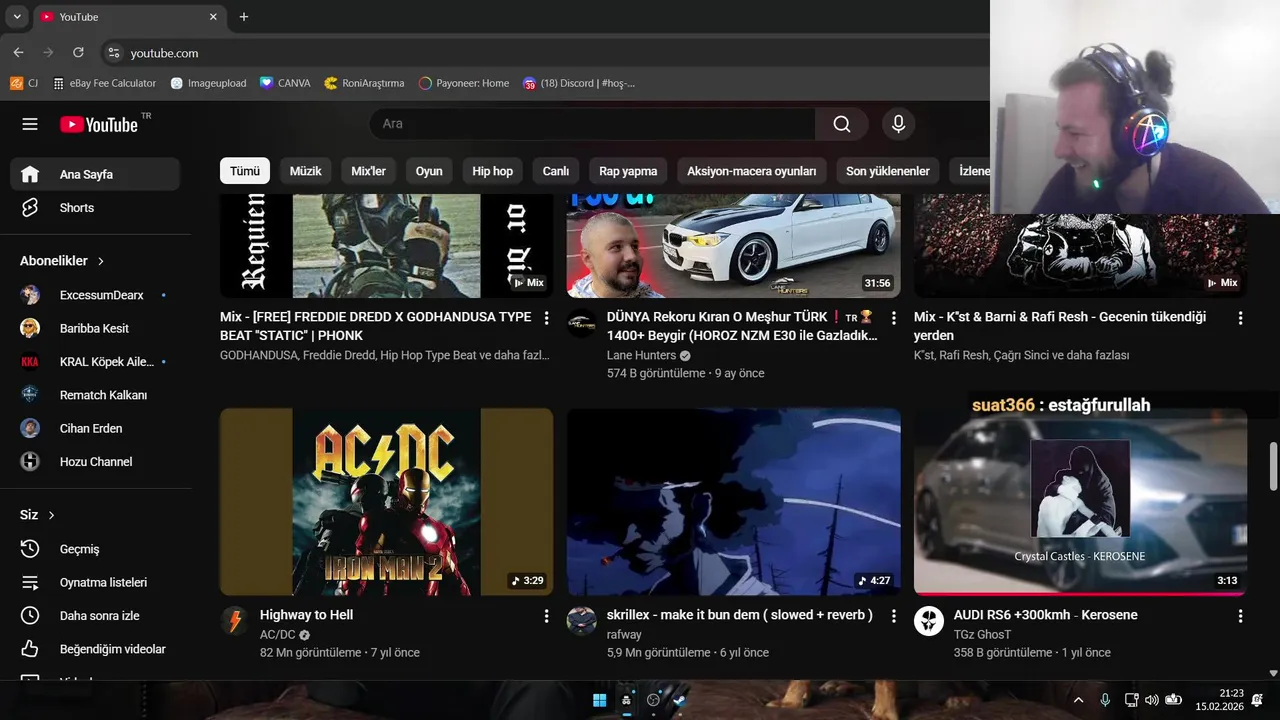
Task: Open the eBay Fee Calculator bookmark
Action: click(104, 83)
